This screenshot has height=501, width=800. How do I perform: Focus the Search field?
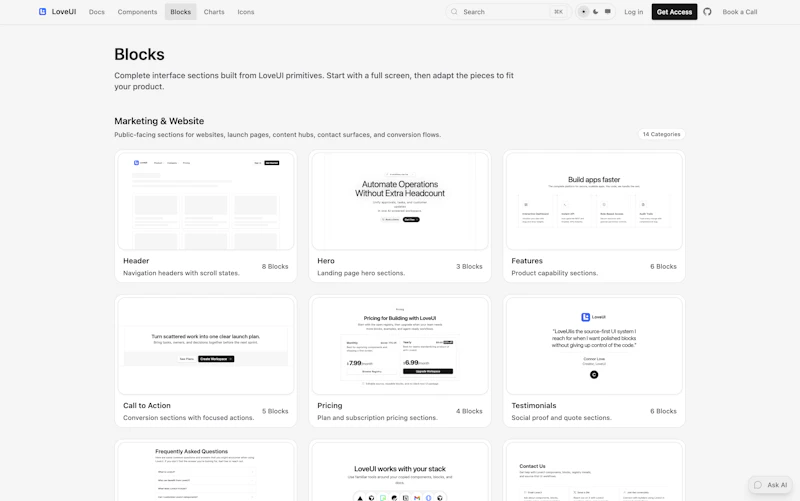pyautogui.click(x=508, y=12)
